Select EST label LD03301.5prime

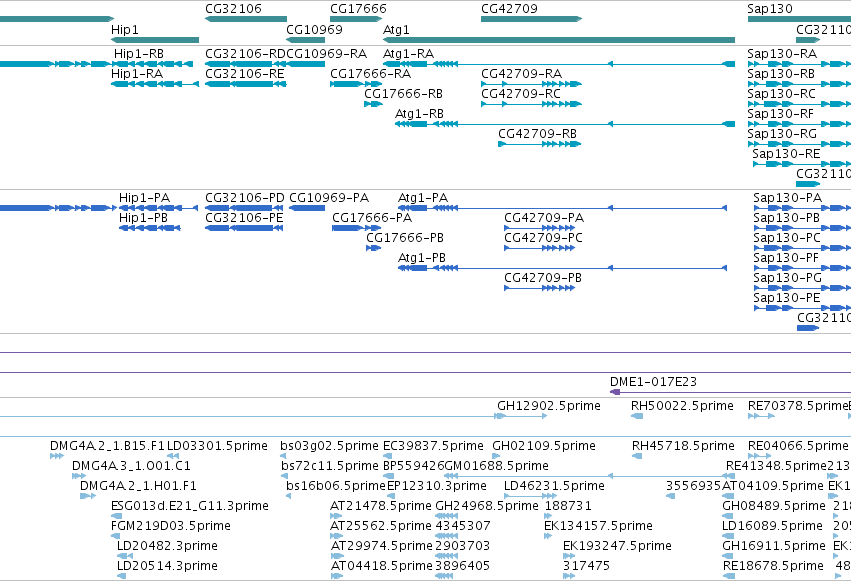pyautogui.click(x=217, y=446)
